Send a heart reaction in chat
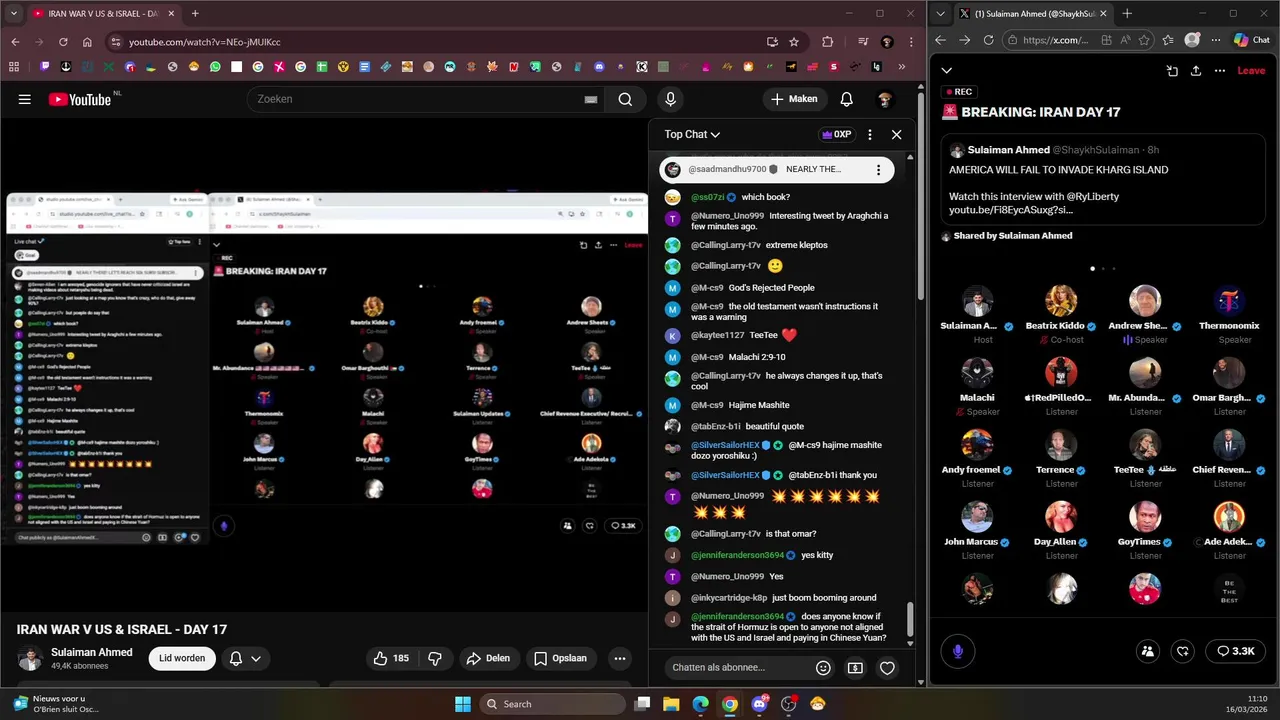1280x720 pixels. (887, 667)
